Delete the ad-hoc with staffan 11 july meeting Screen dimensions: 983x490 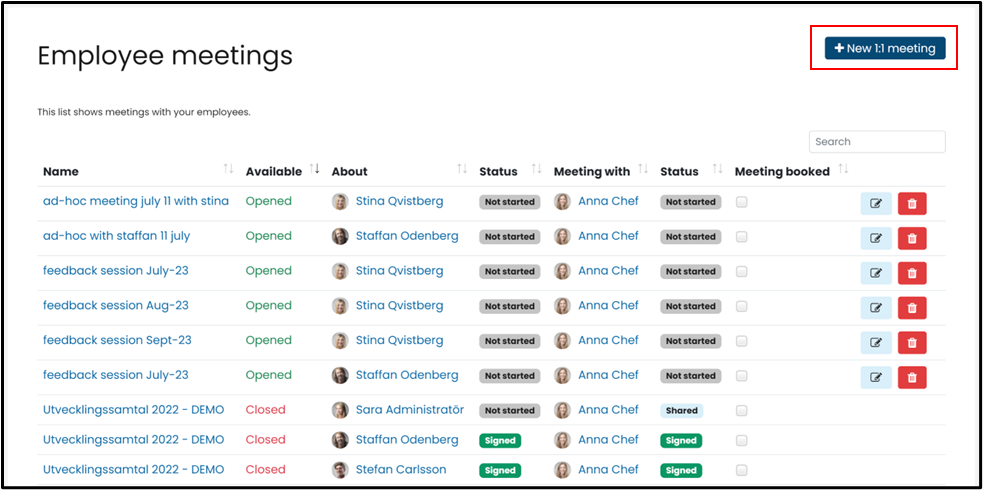[x=912, y=238]
